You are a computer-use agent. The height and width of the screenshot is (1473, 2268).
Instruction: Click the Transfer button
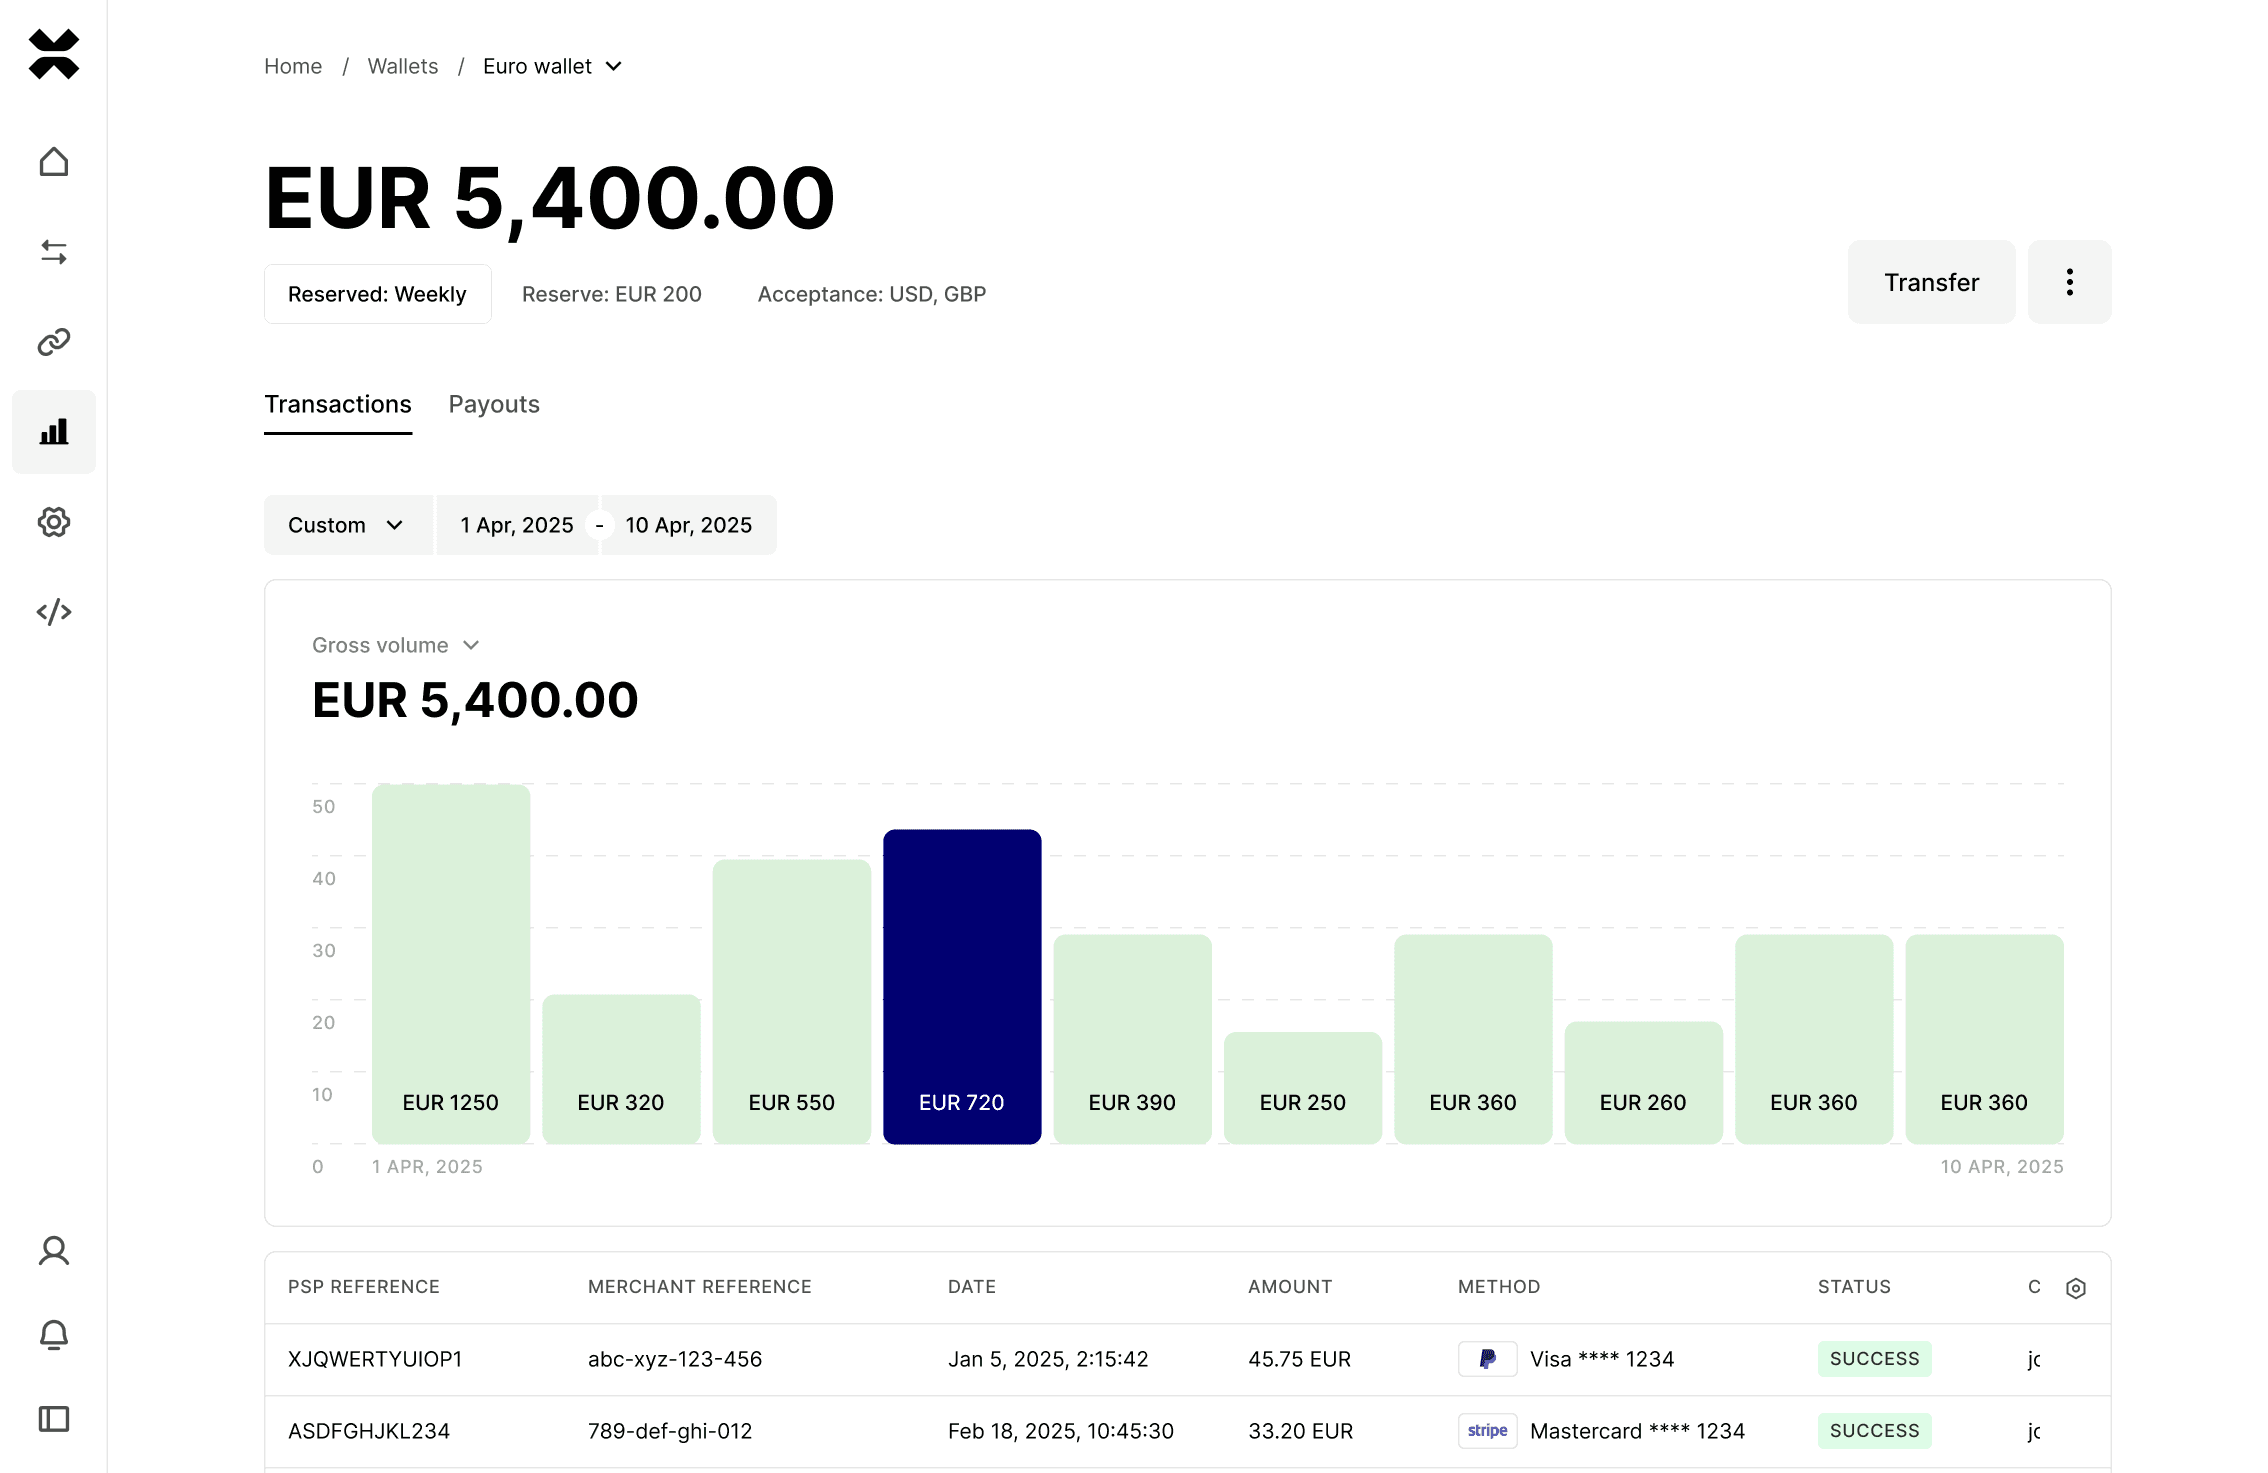(1931, 282)
